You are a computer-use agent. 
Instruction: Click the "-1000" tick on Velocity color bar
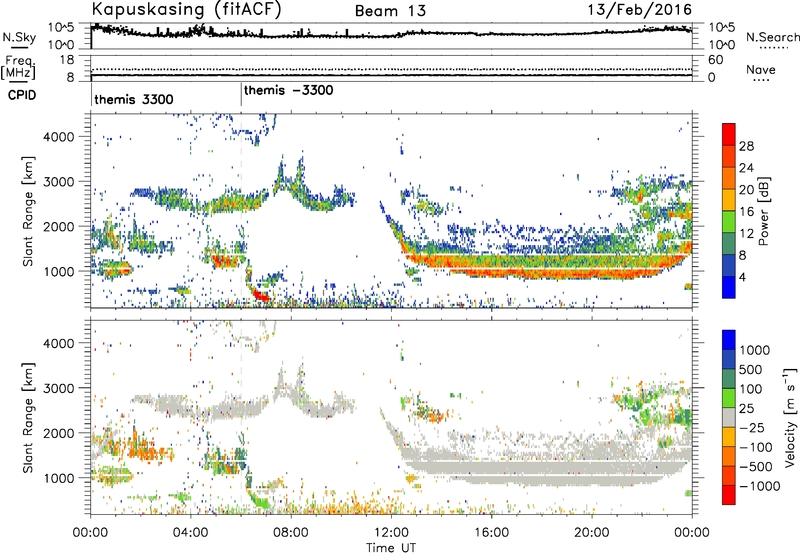760,486
